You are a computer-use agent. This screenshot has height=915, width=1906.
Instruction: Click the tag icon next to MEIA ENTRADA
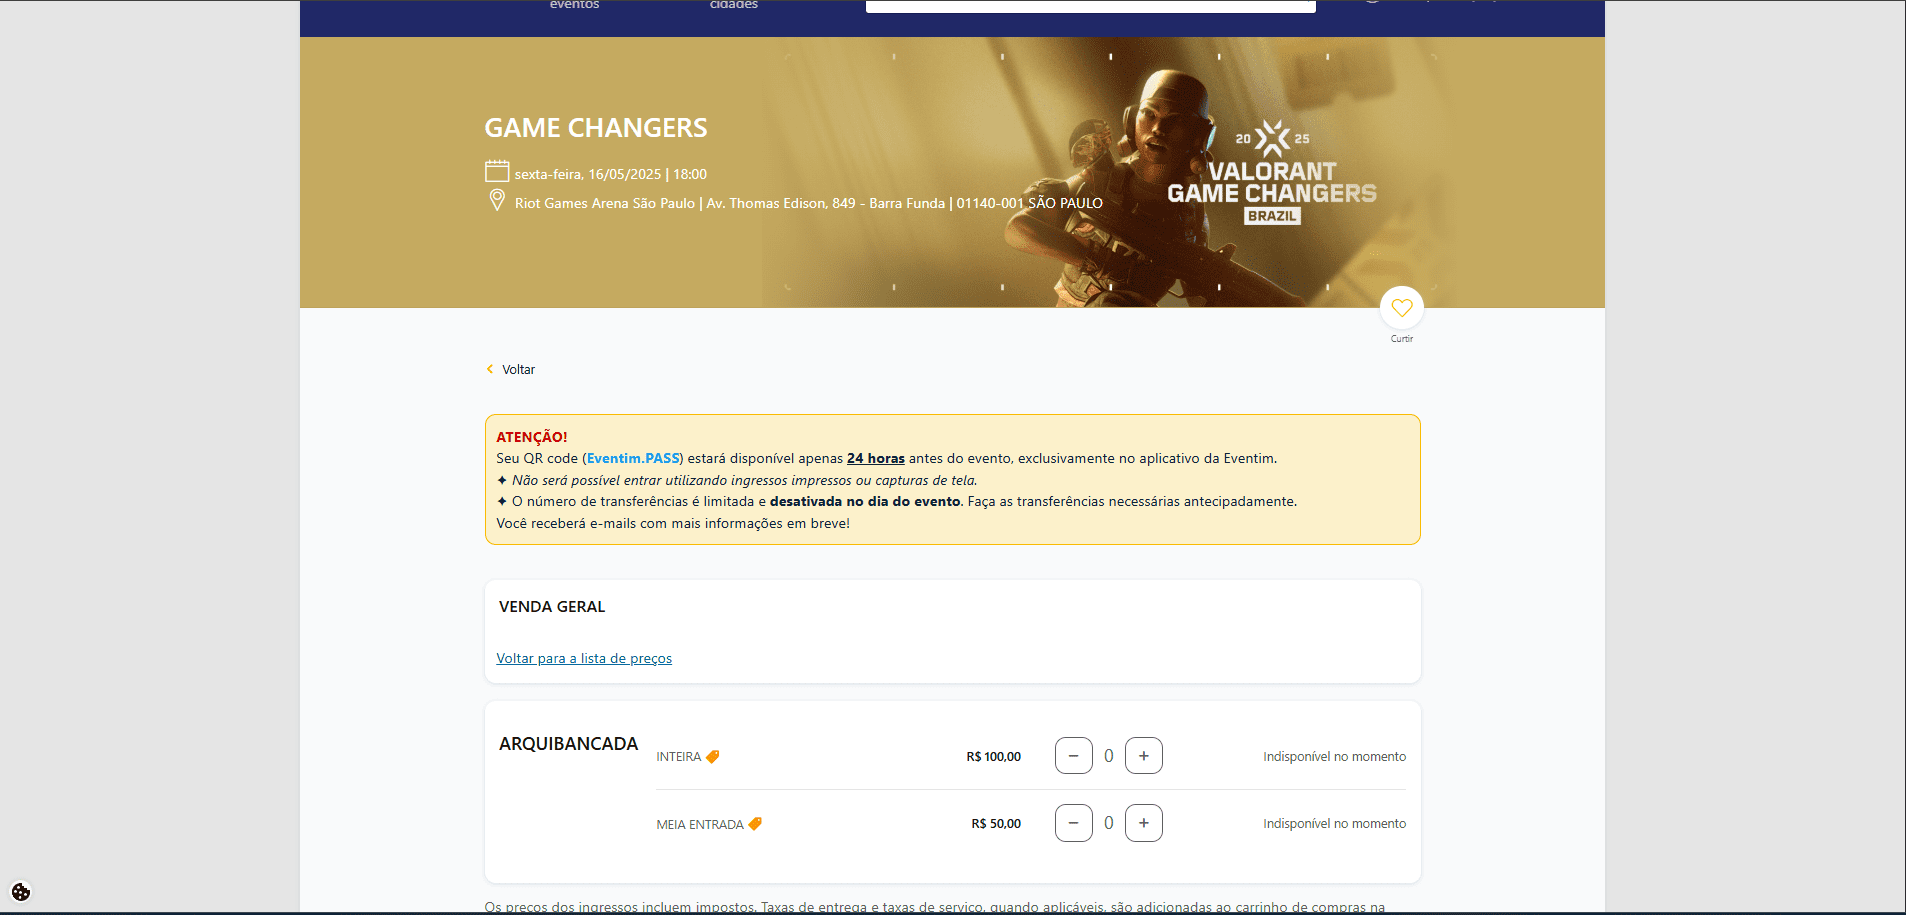[x=755, y=824]
